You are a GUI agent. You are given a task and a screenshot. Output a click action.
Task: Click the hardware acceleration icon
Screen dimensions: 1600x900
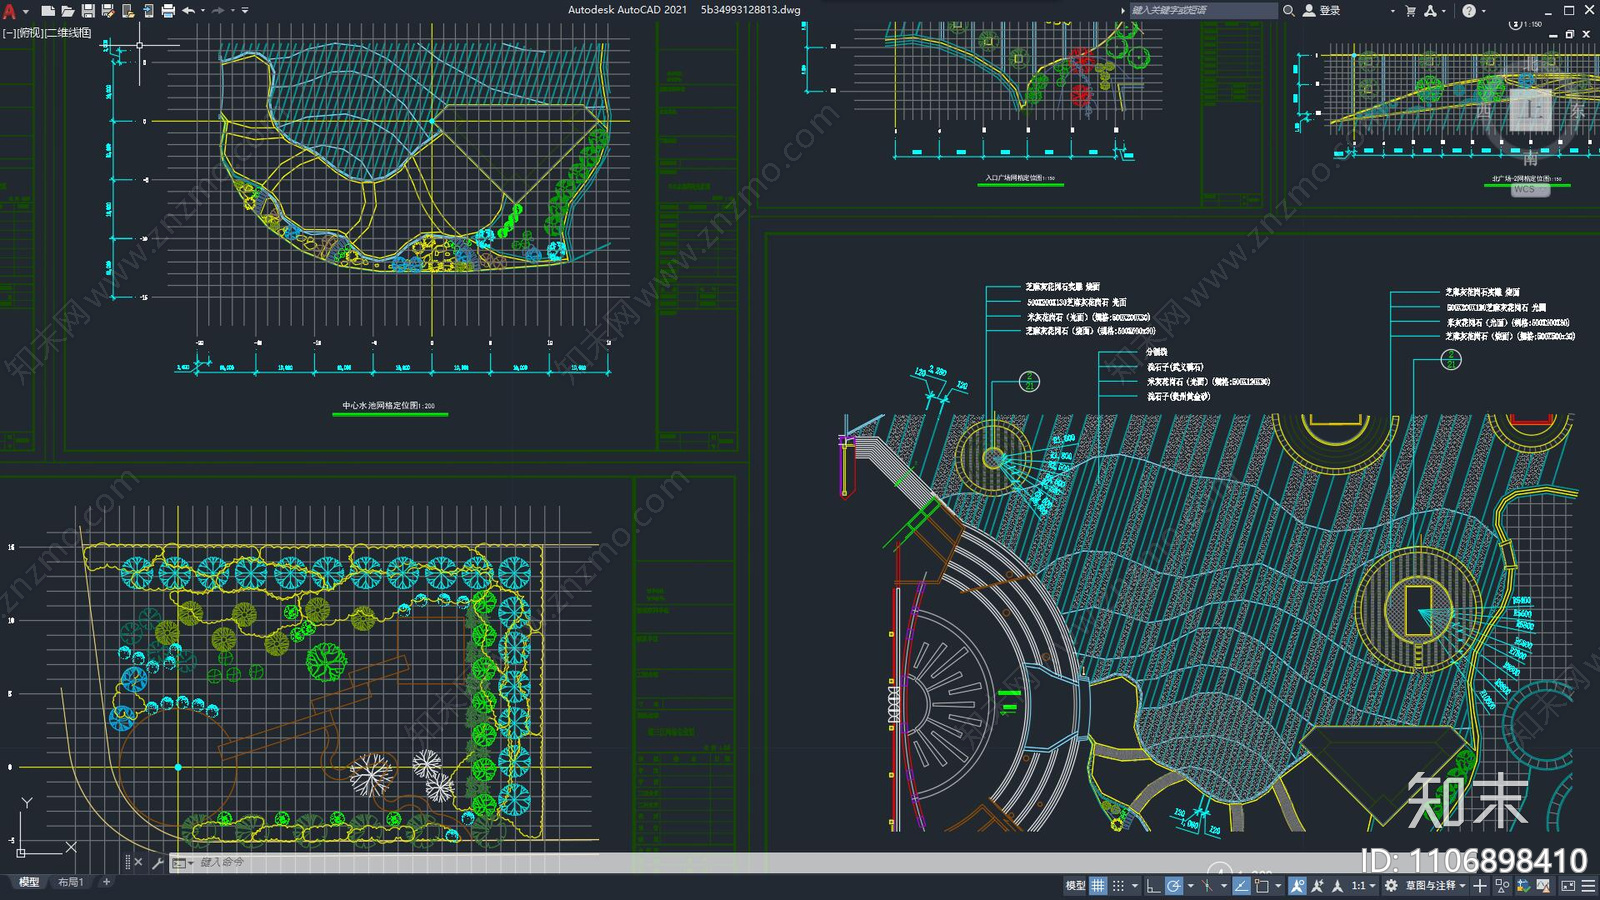[x=1523, y=886]
